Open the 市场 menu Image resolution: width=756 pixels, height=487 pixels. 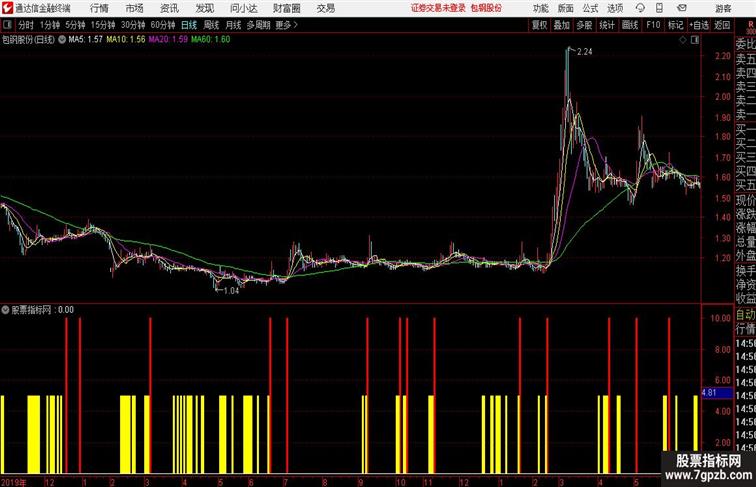pyautogui.click(x=135, y=8)
